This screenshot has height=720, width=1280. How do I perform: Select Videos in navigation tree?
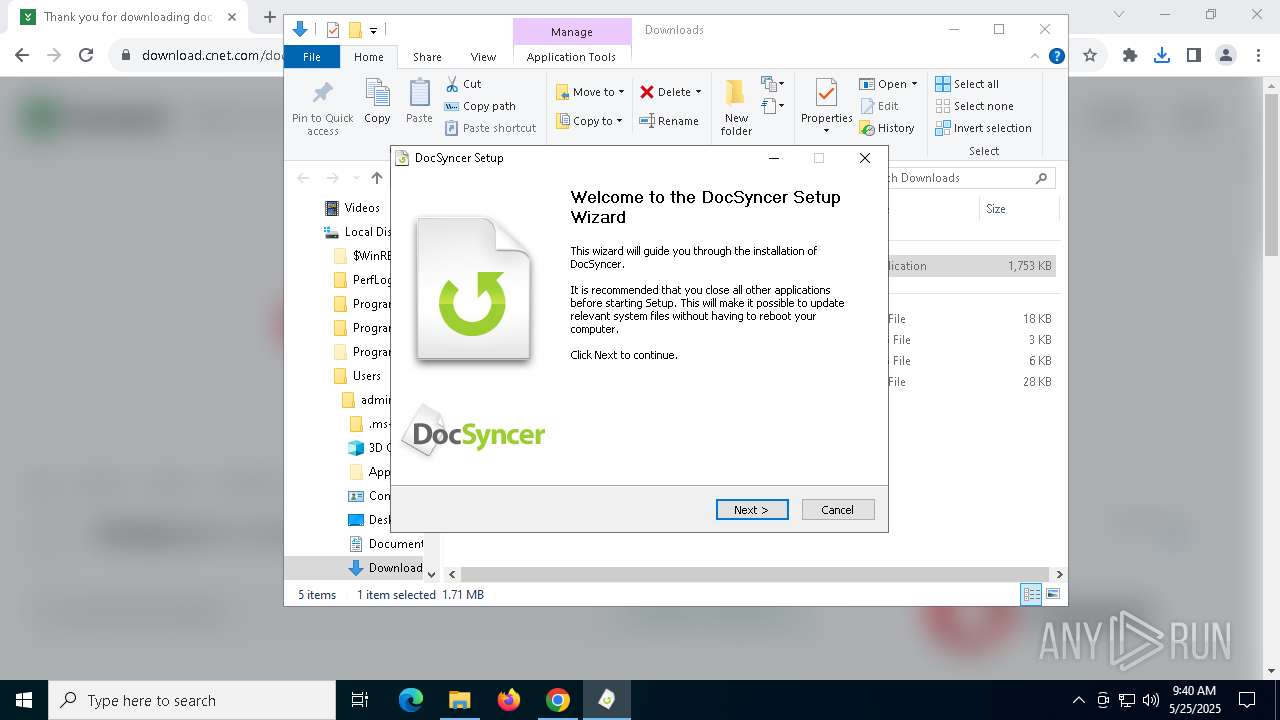[352, 208]
